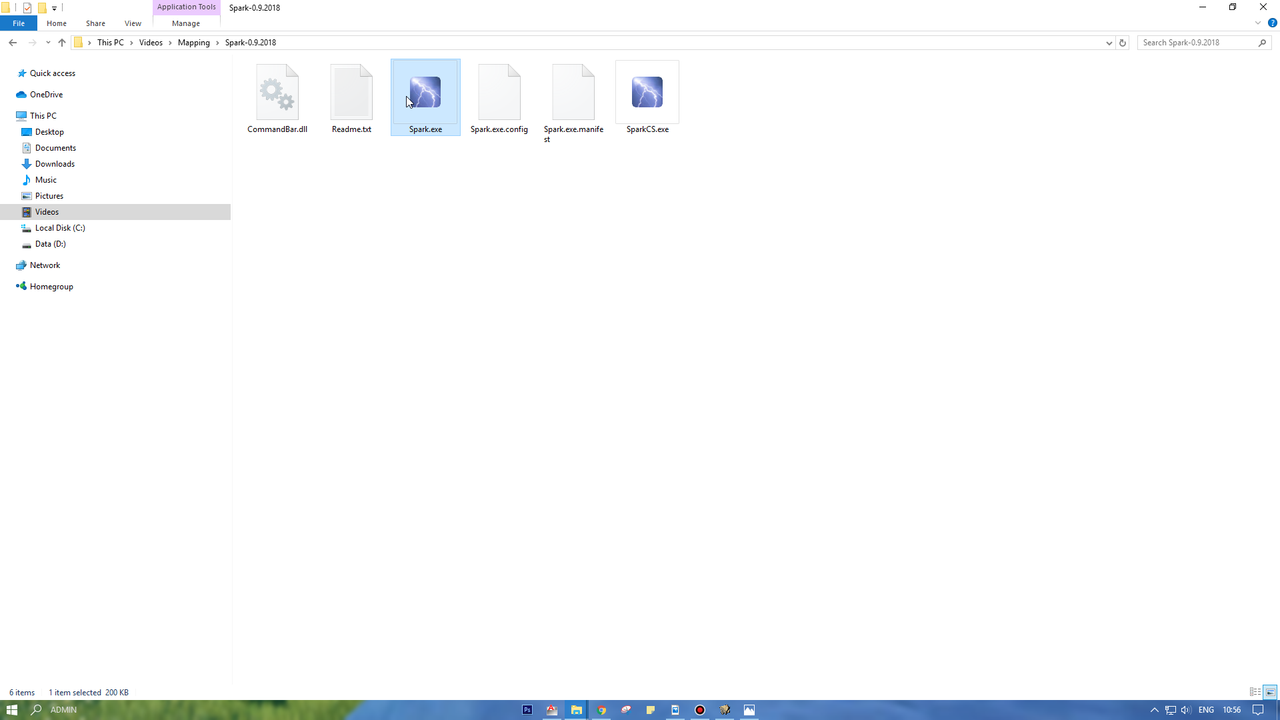Open OneDrive in navigation pane
Image resolution: width=1280 pixels, height=720 pixels.
click(x=46, y=94)
